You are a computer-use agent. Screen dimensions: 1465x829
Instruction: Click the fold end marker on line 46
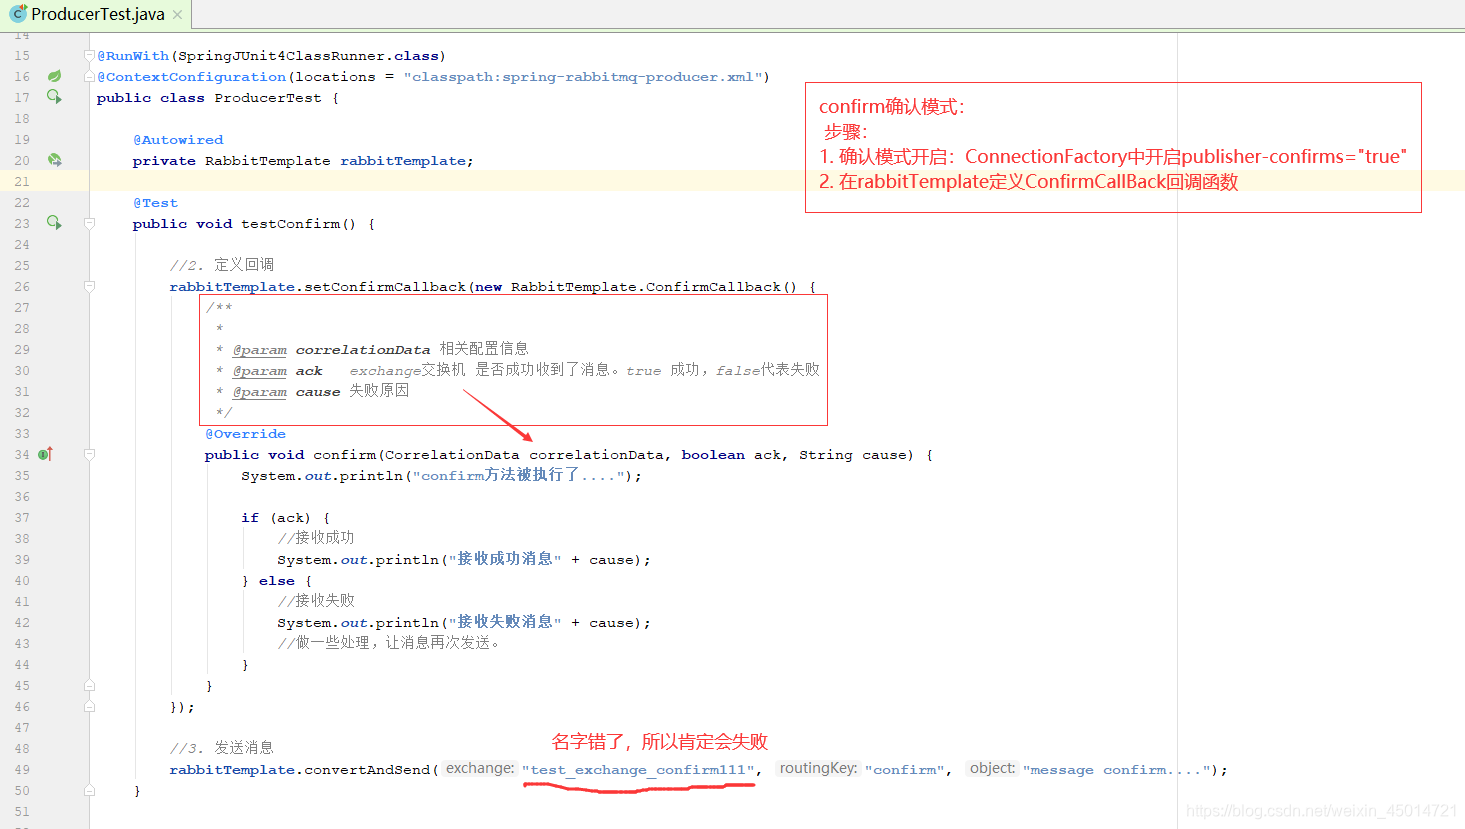click(x=89, y=707)
